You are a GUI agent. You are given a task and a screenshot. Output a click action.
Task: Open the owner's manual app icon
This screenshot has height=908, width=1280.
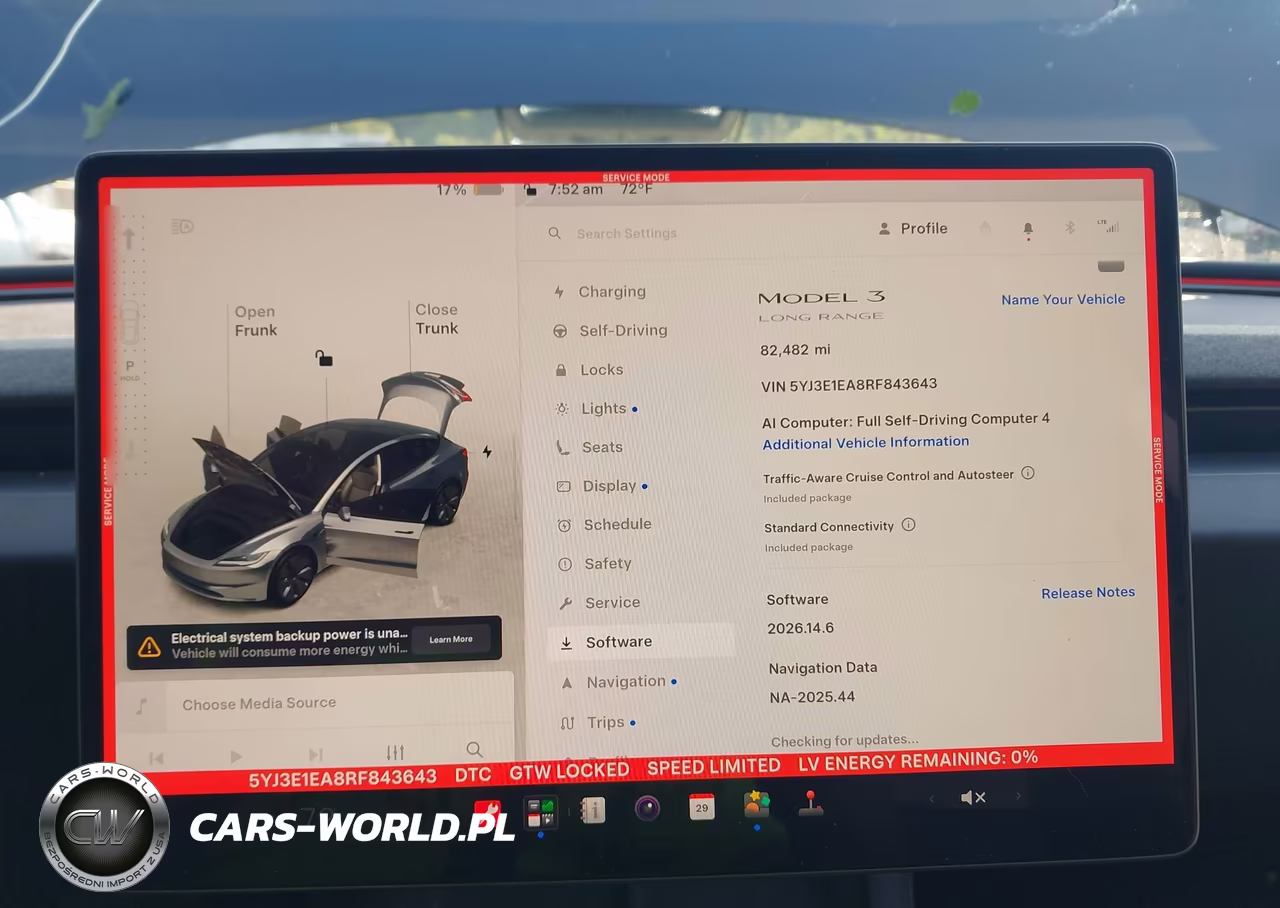pyautogui.click(x=593, y=810)
